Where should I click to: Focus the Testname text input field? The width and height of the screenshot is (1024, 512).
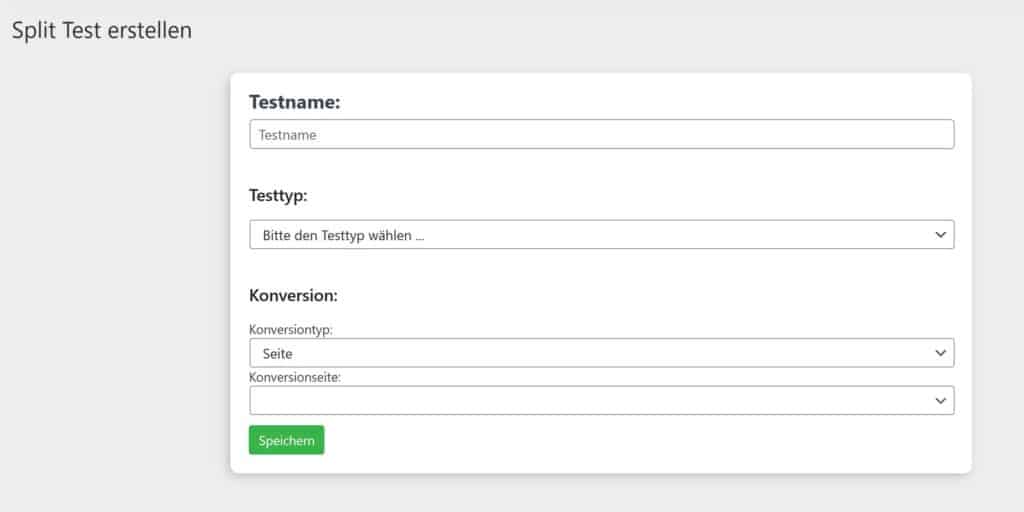[x=601, y=135]
